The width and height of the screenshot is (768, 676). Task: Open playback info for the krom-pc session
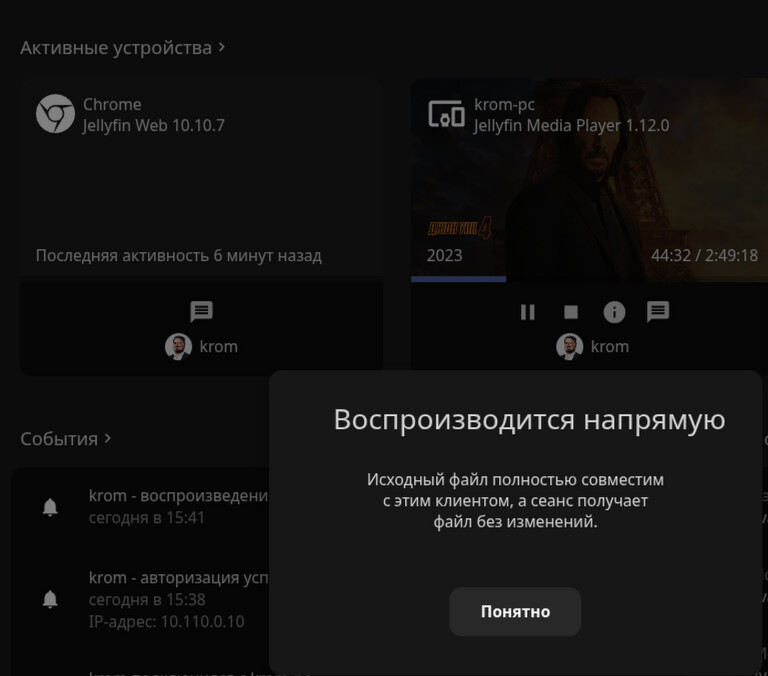[x=614, y=312]
